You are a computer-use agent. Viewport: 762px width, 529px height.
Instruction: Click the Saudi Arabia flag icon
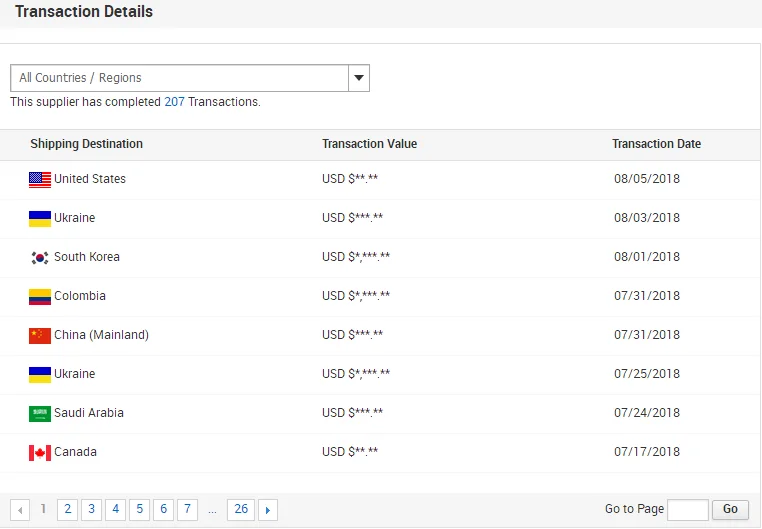click(x=40, y=414)
